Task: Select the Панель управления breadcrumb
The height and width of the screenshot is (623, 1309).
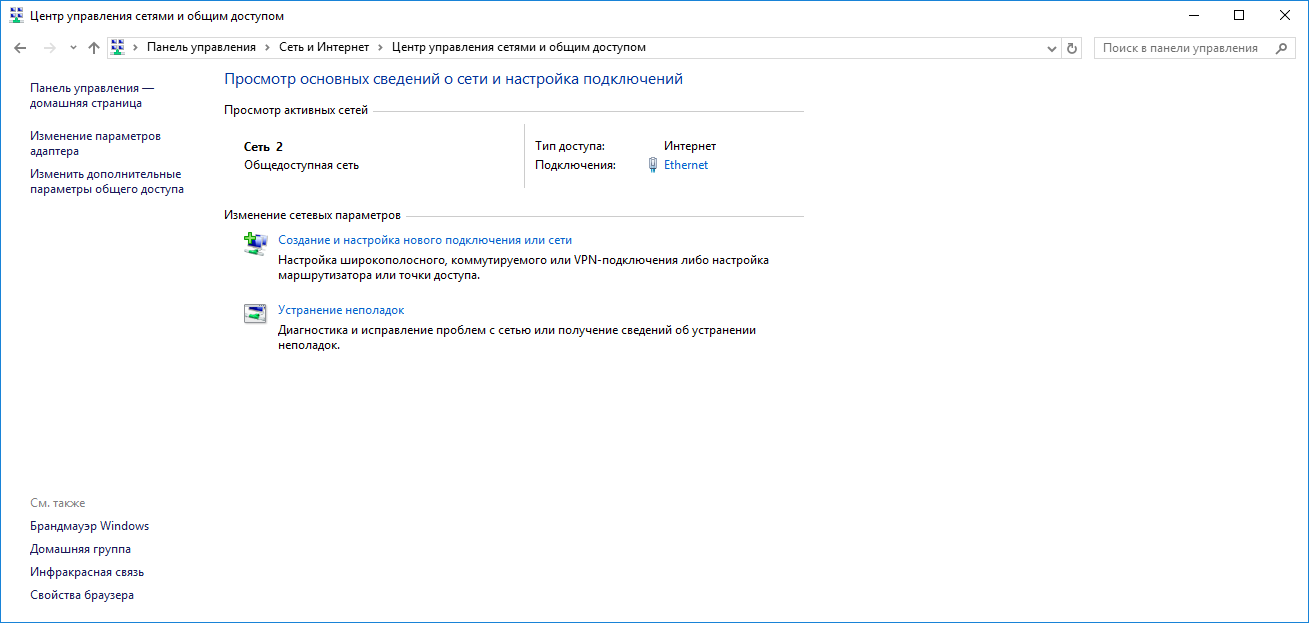Action: pos(201,47)
